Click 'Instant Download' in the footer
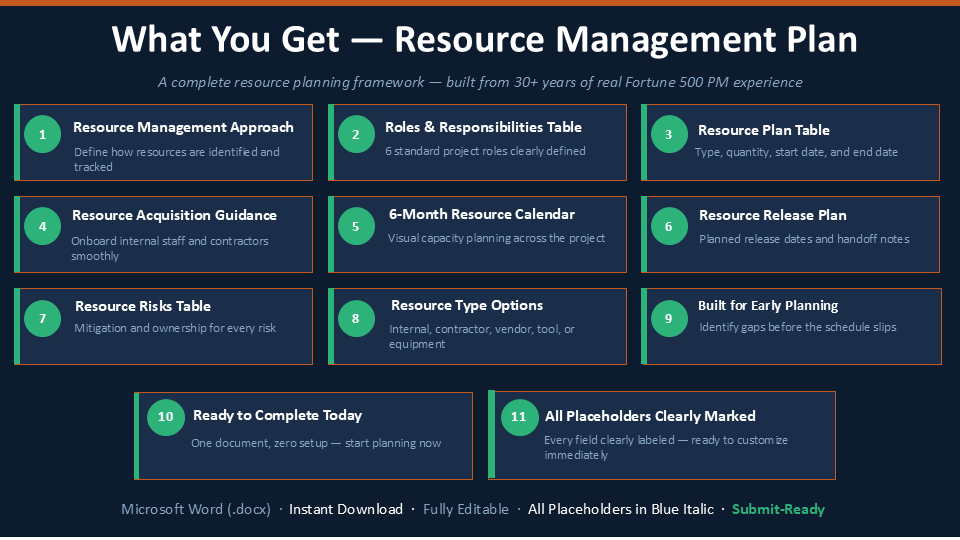960x540 pixels. click(346, 509)
